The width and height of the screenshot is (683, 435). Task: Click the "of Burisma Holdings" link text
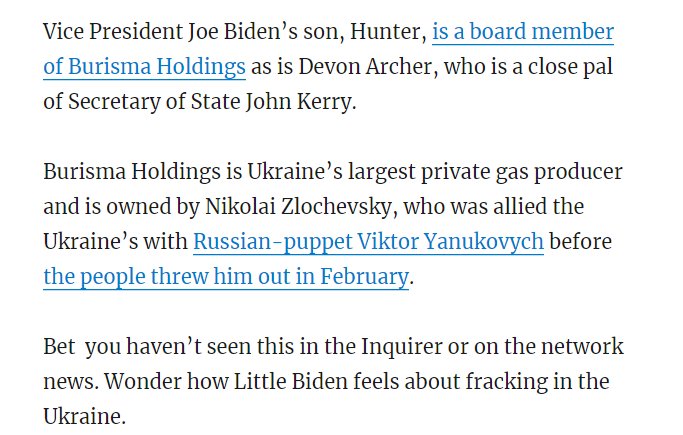(144, 68)
